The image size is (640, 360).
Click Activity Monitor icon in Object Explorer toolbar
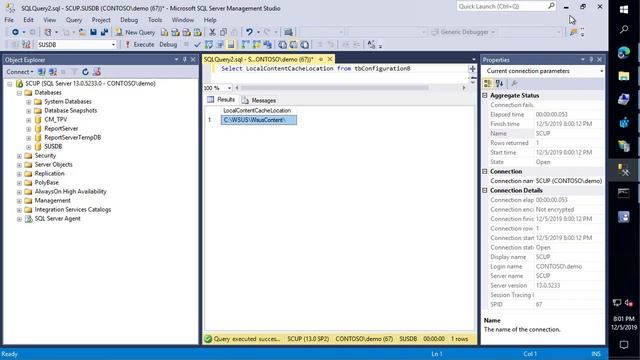point(97,72)
